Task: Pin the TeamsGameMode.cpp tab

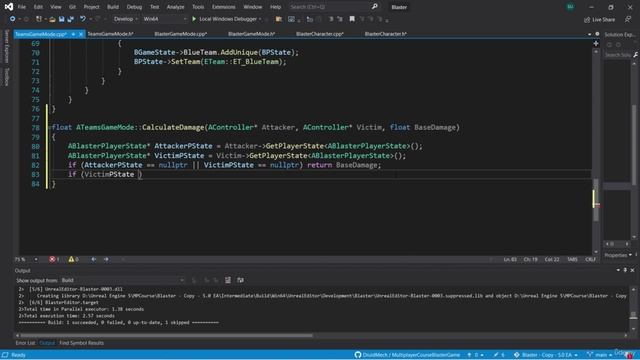Action: pyautogui.click(x=73, y=34)
